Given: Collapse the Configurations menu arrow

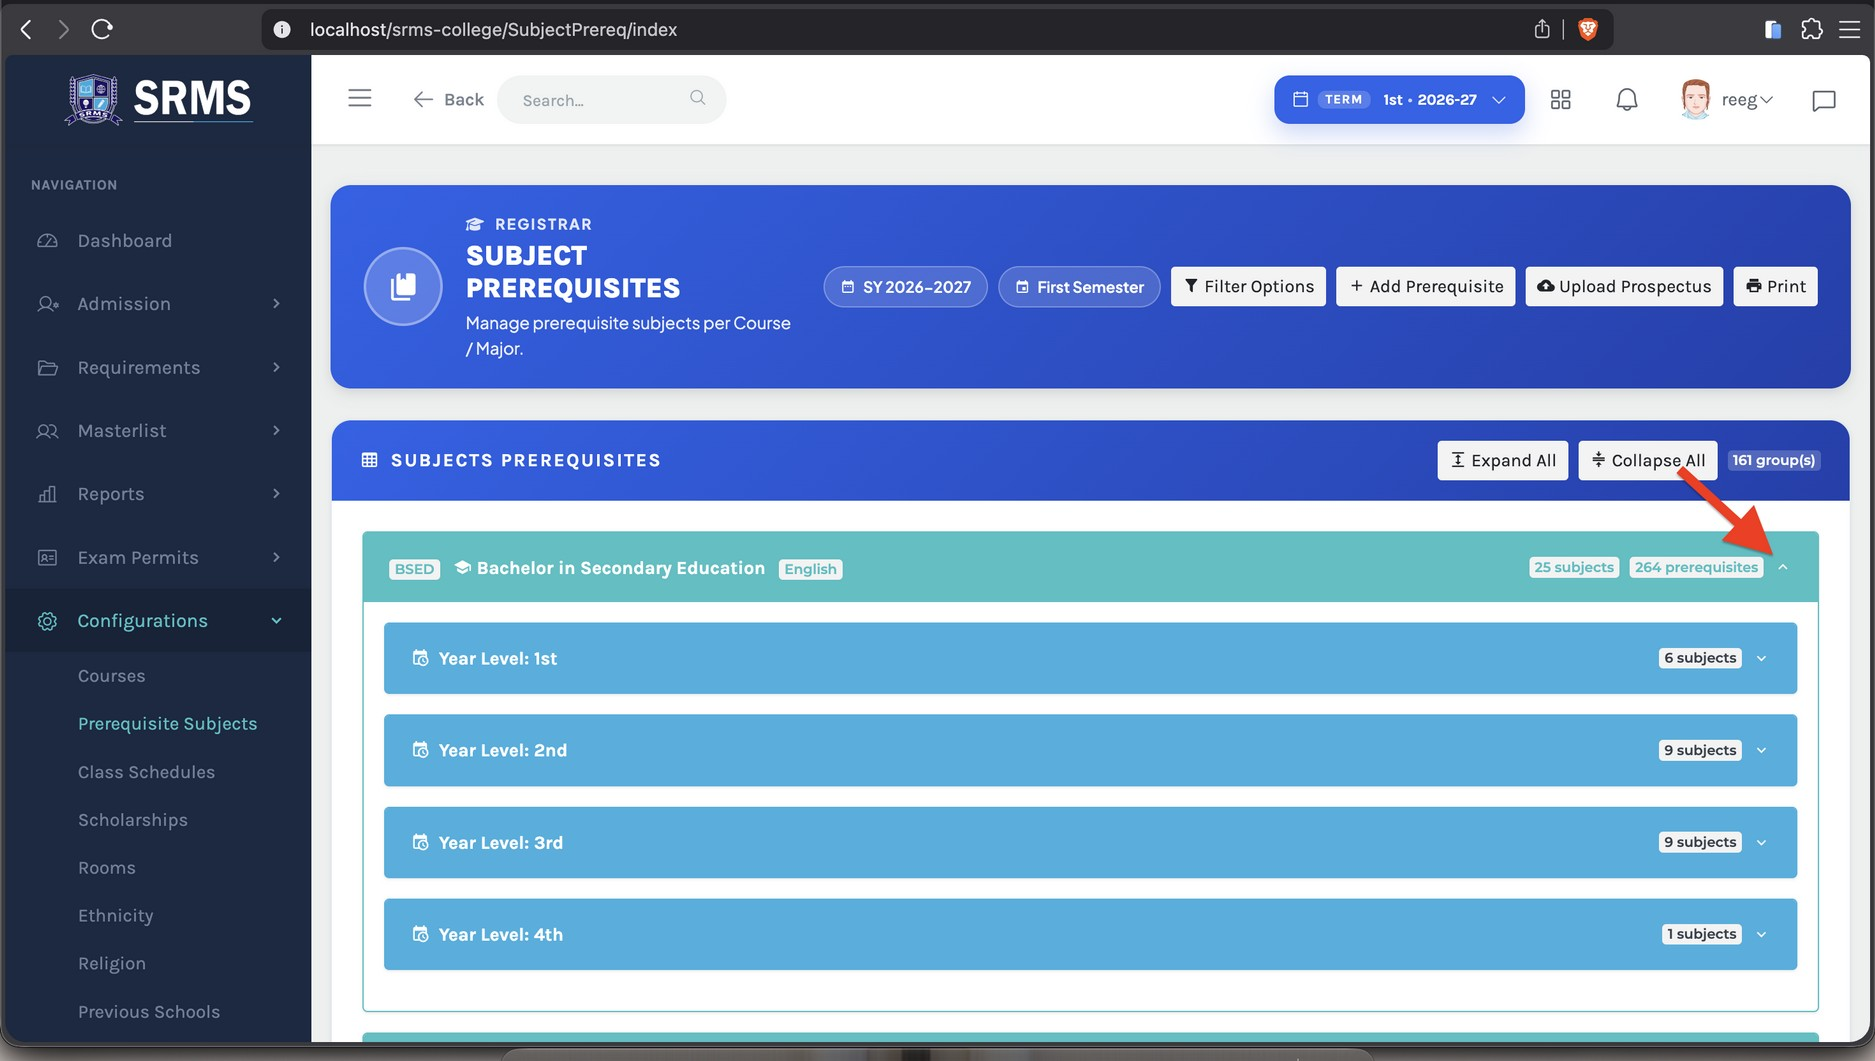Looking at the screenshot, I should click(x=276, y=621).
